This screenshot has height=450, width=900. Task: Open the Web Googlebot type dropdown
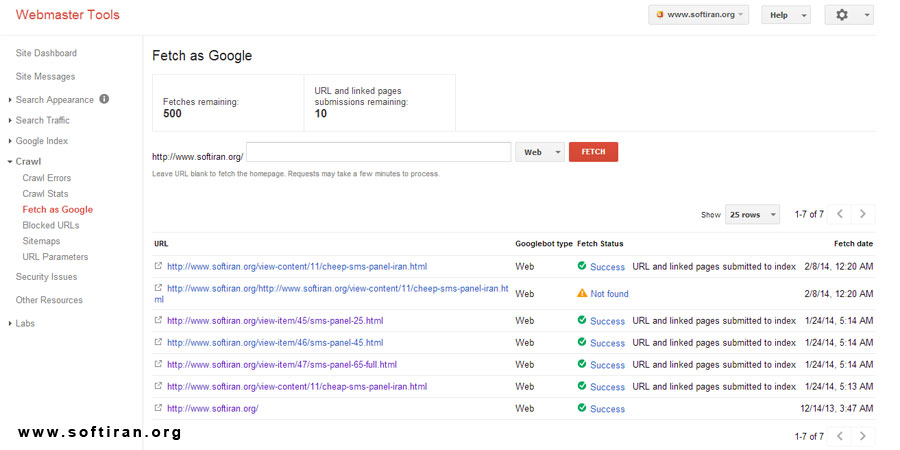tap(540, 152)
